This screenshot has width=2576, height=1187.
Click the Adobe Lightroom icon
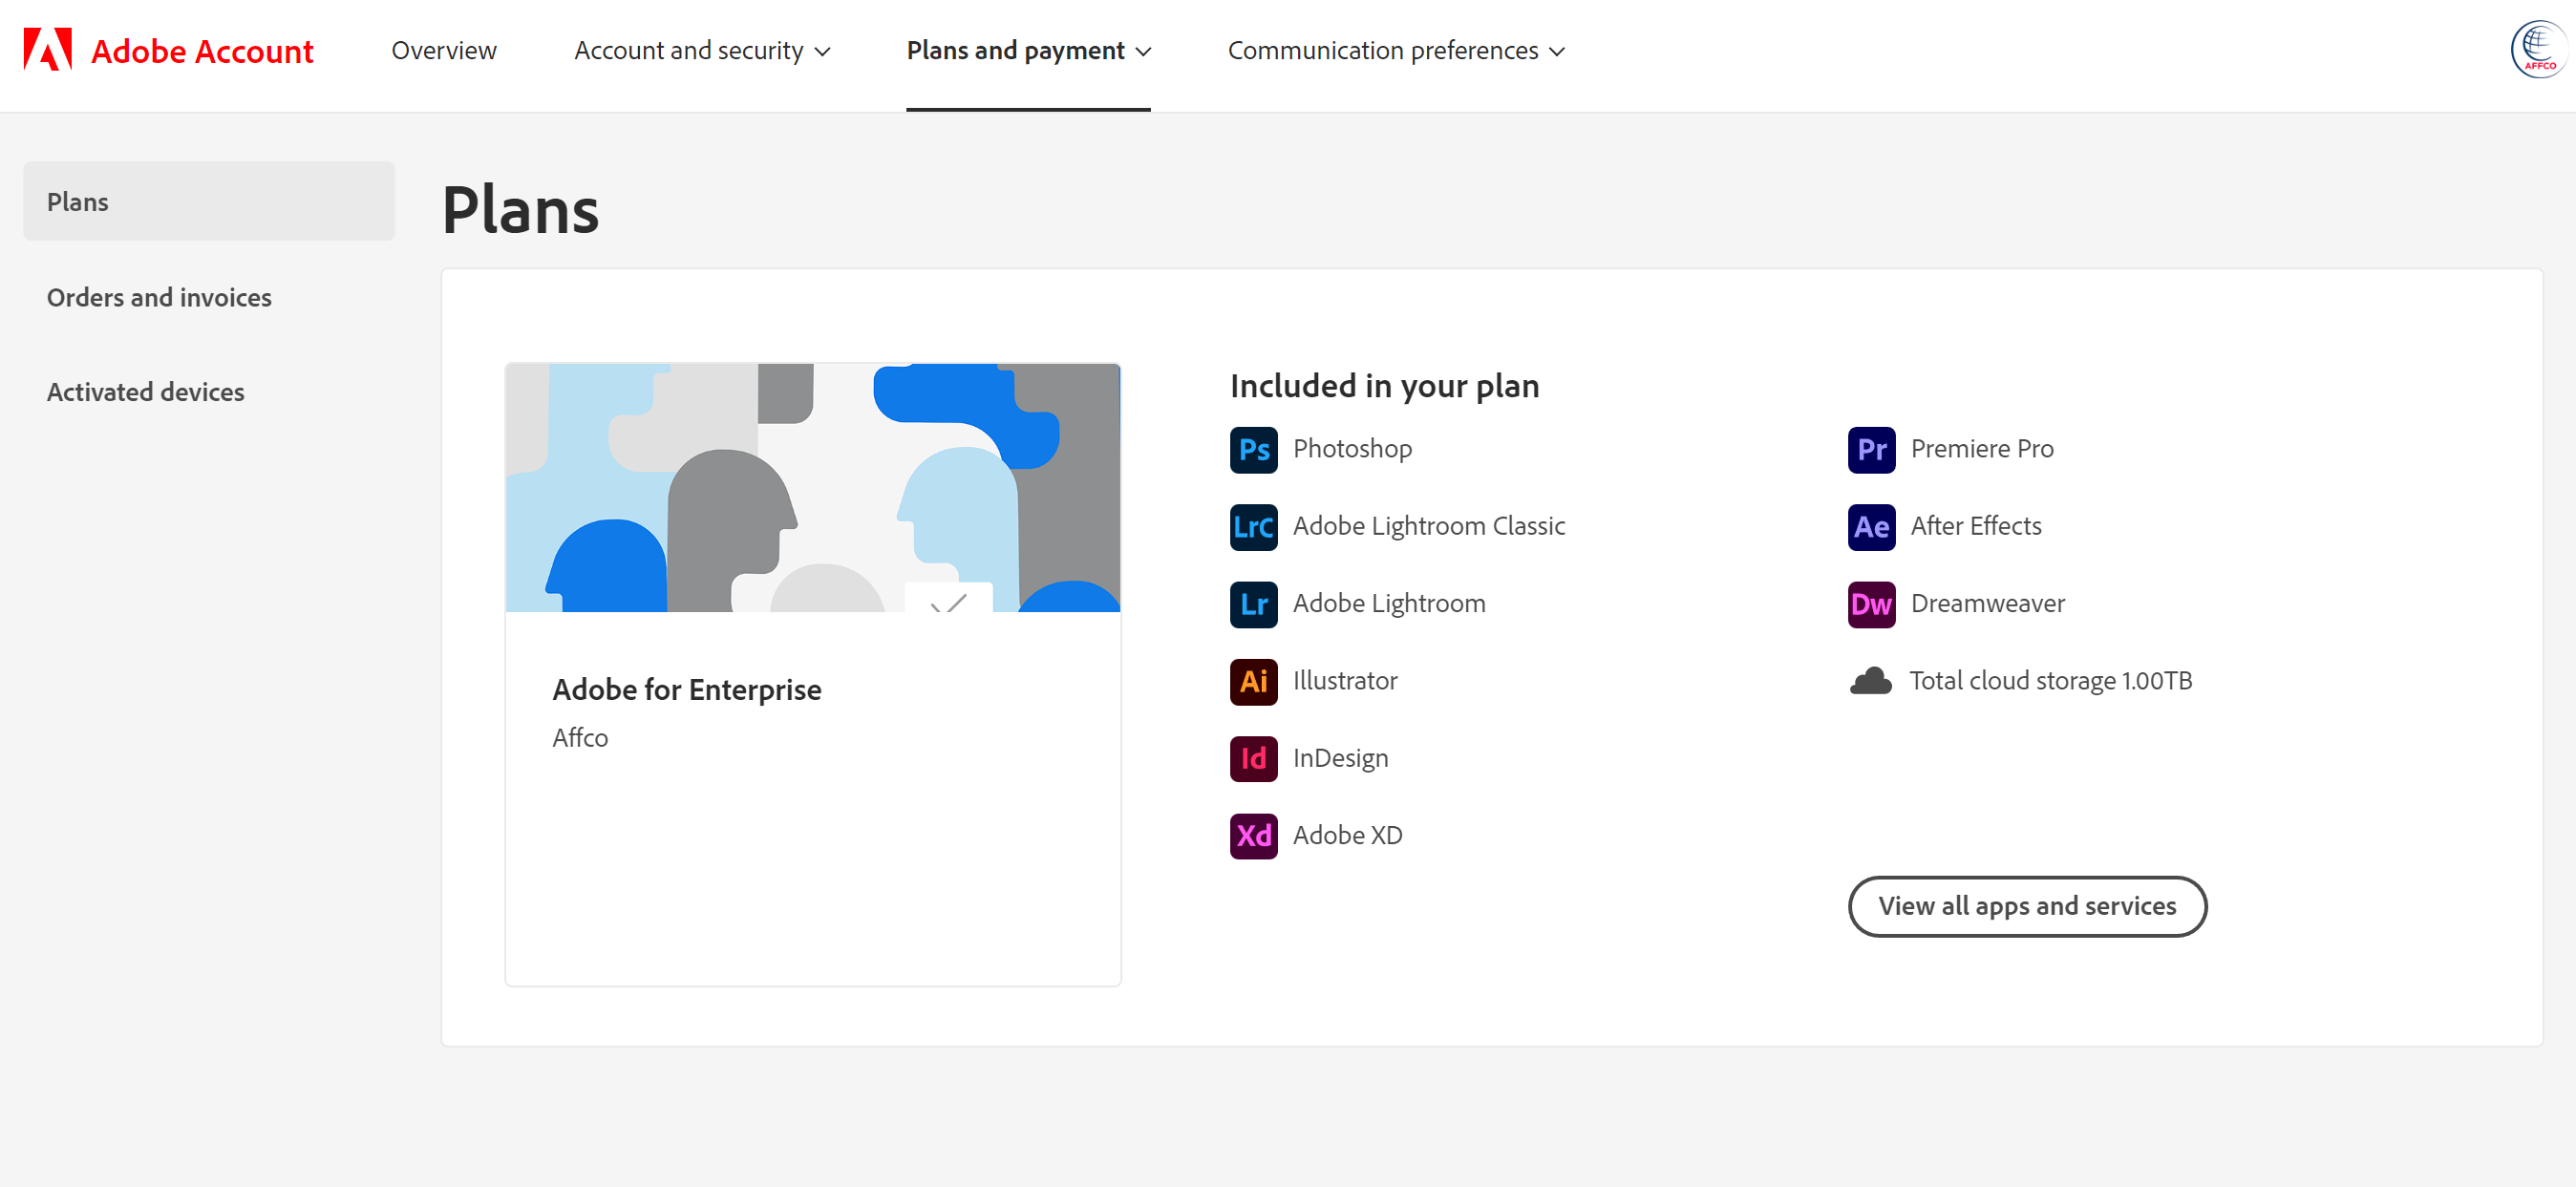point(1255,603)
